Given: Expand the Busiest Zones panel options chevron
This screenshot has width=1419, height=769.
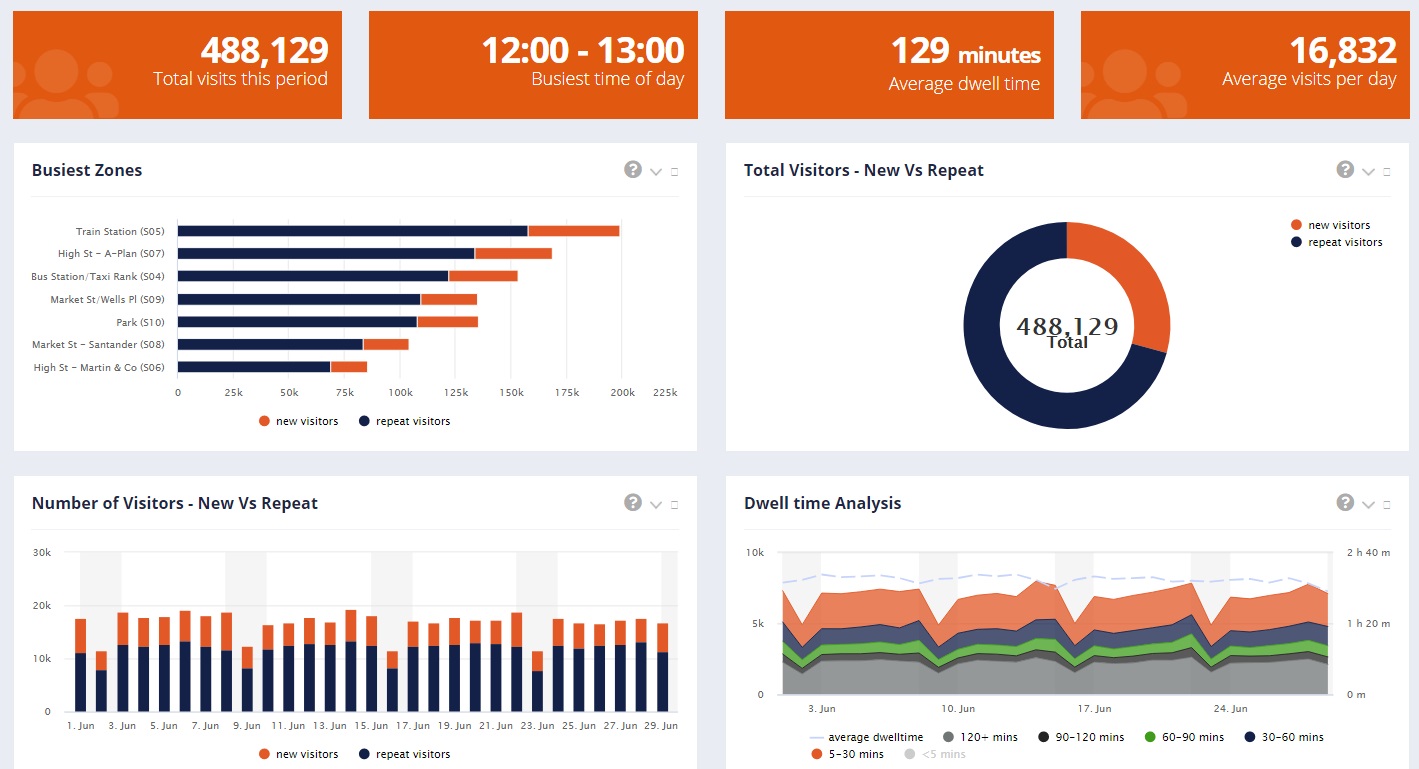Looking at the screenshot, I should tap(656, 172).
